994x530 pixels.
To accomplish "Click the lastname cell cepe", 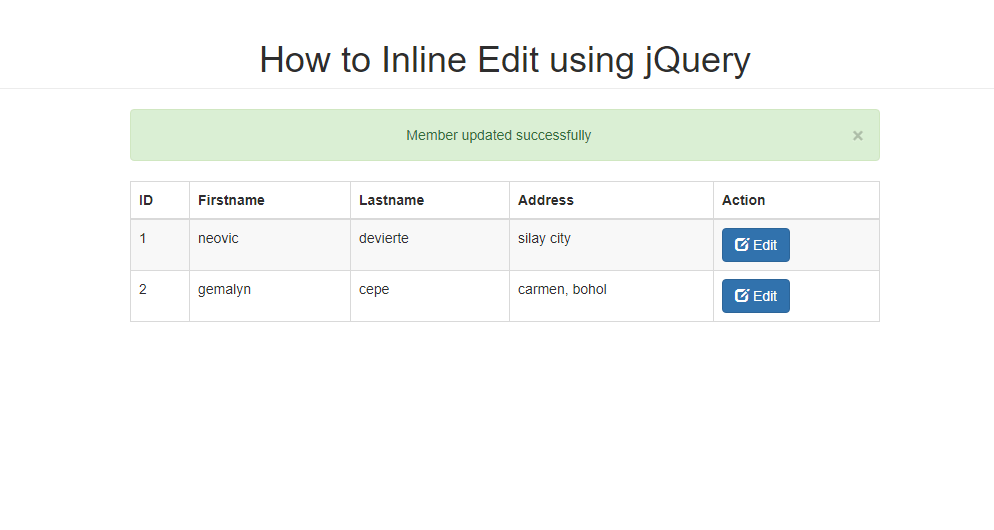I will [x=430, y=296].
